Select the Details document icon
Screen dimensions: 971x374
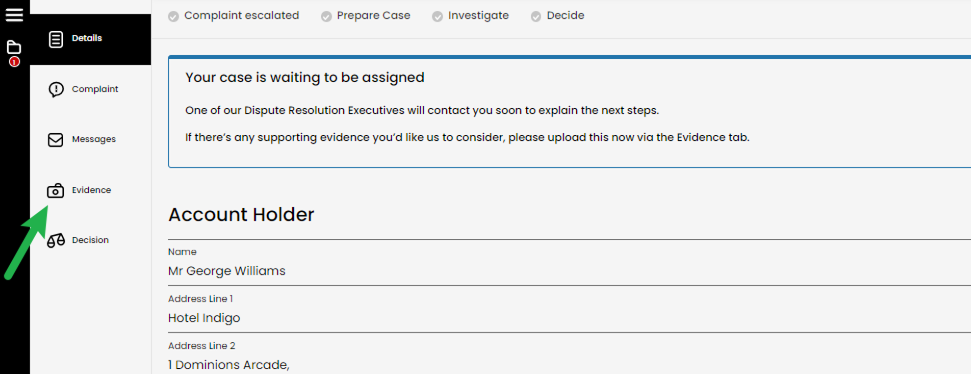click(56, 39)
